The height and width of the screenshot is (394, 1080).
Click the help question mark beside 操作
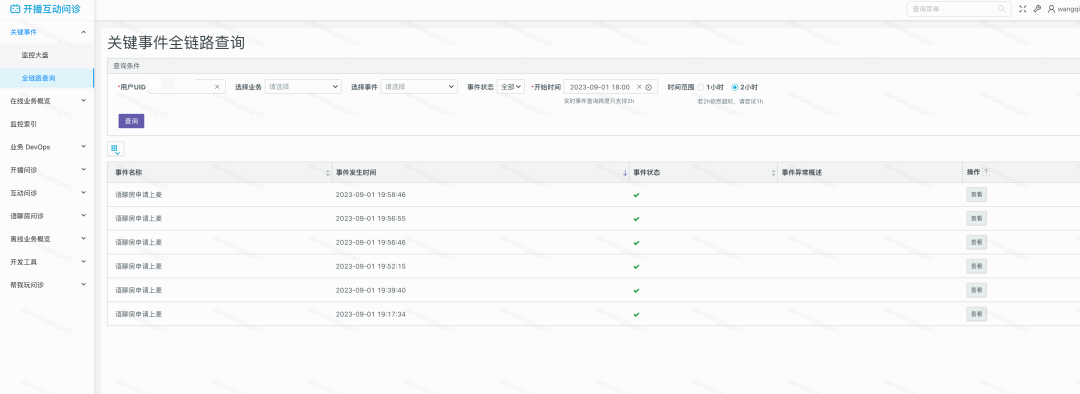click(x=986, y=172)
